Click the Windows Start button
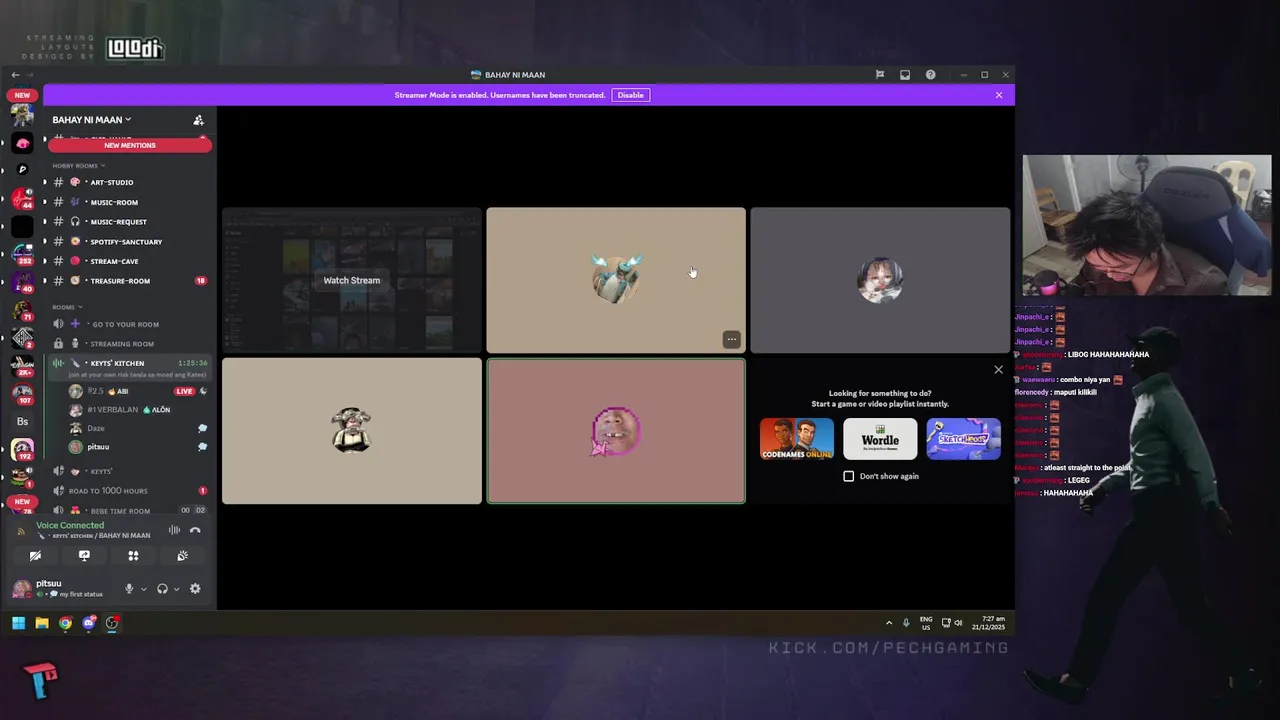 tap(18, 623)
